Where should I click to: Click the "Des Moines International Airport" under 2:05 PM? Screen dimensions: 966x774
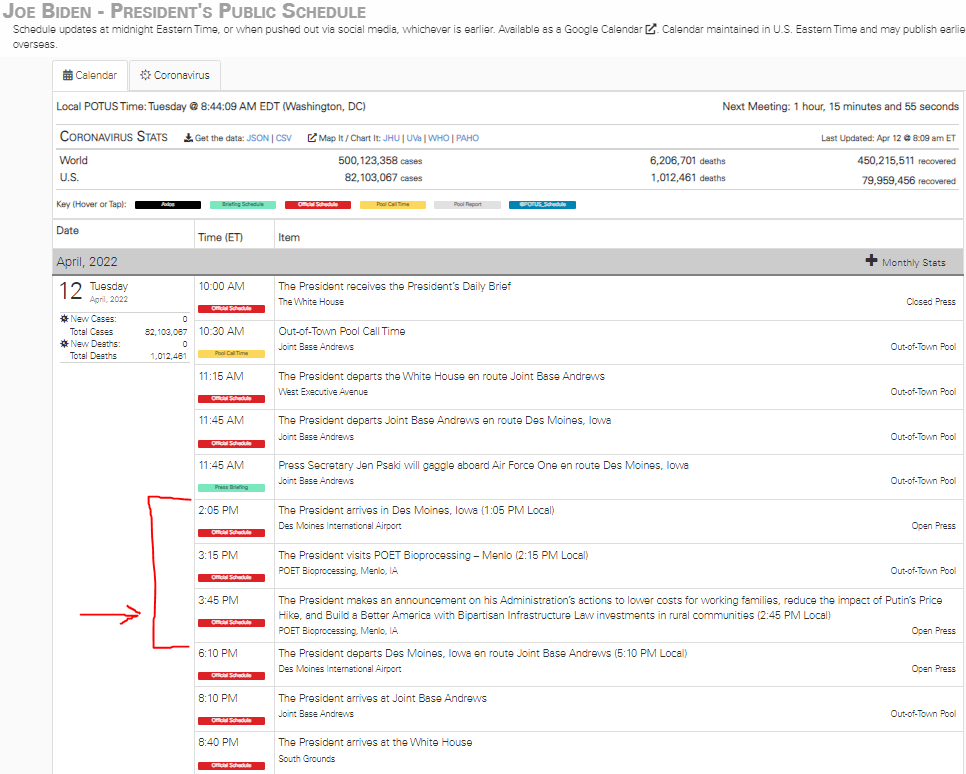[x=339, y=526]
